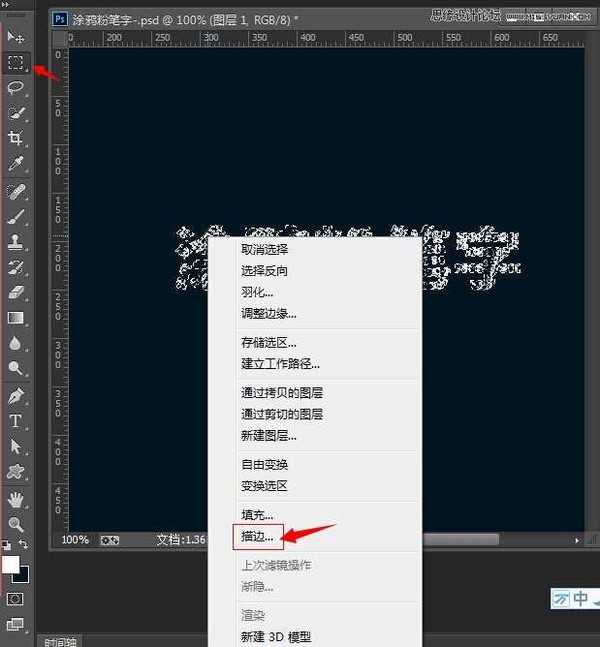This screenshot has height=647, width=600.
Task: Click the horizontal scrollbar thumb
Action: (461, 540)
